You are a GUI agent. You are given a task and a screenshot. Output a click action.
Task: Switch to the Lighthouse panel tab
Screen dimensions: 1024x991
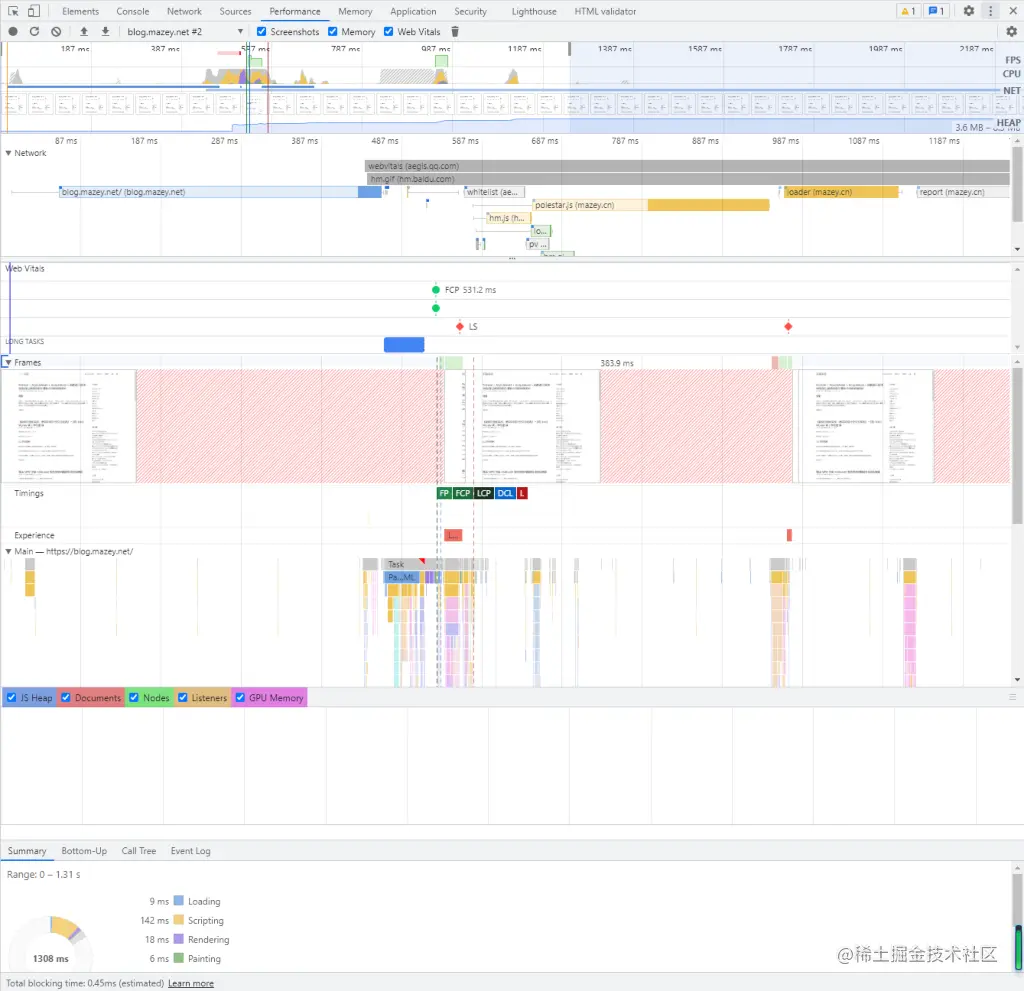(x=533, y=11)
